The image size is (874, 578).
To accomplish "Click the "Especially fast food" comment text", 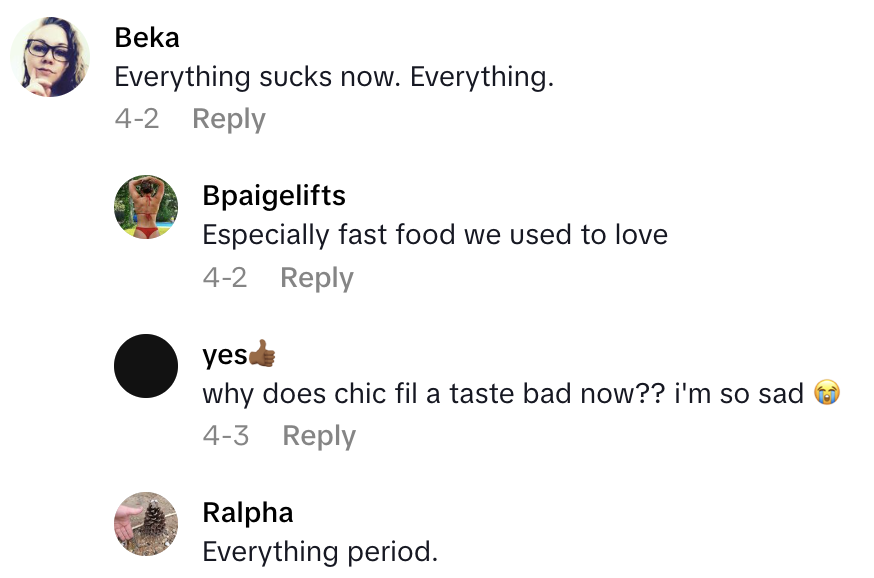I will [x=435, y=235].
